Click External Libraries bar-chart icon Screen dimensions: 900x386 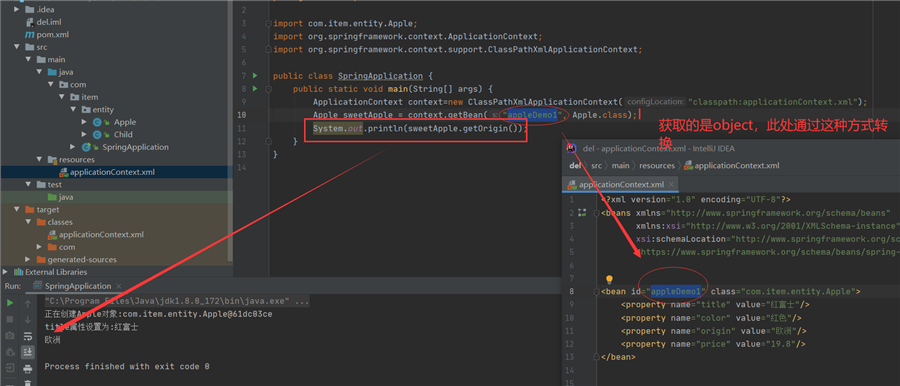pyautogui.click(x=18, y=272)
